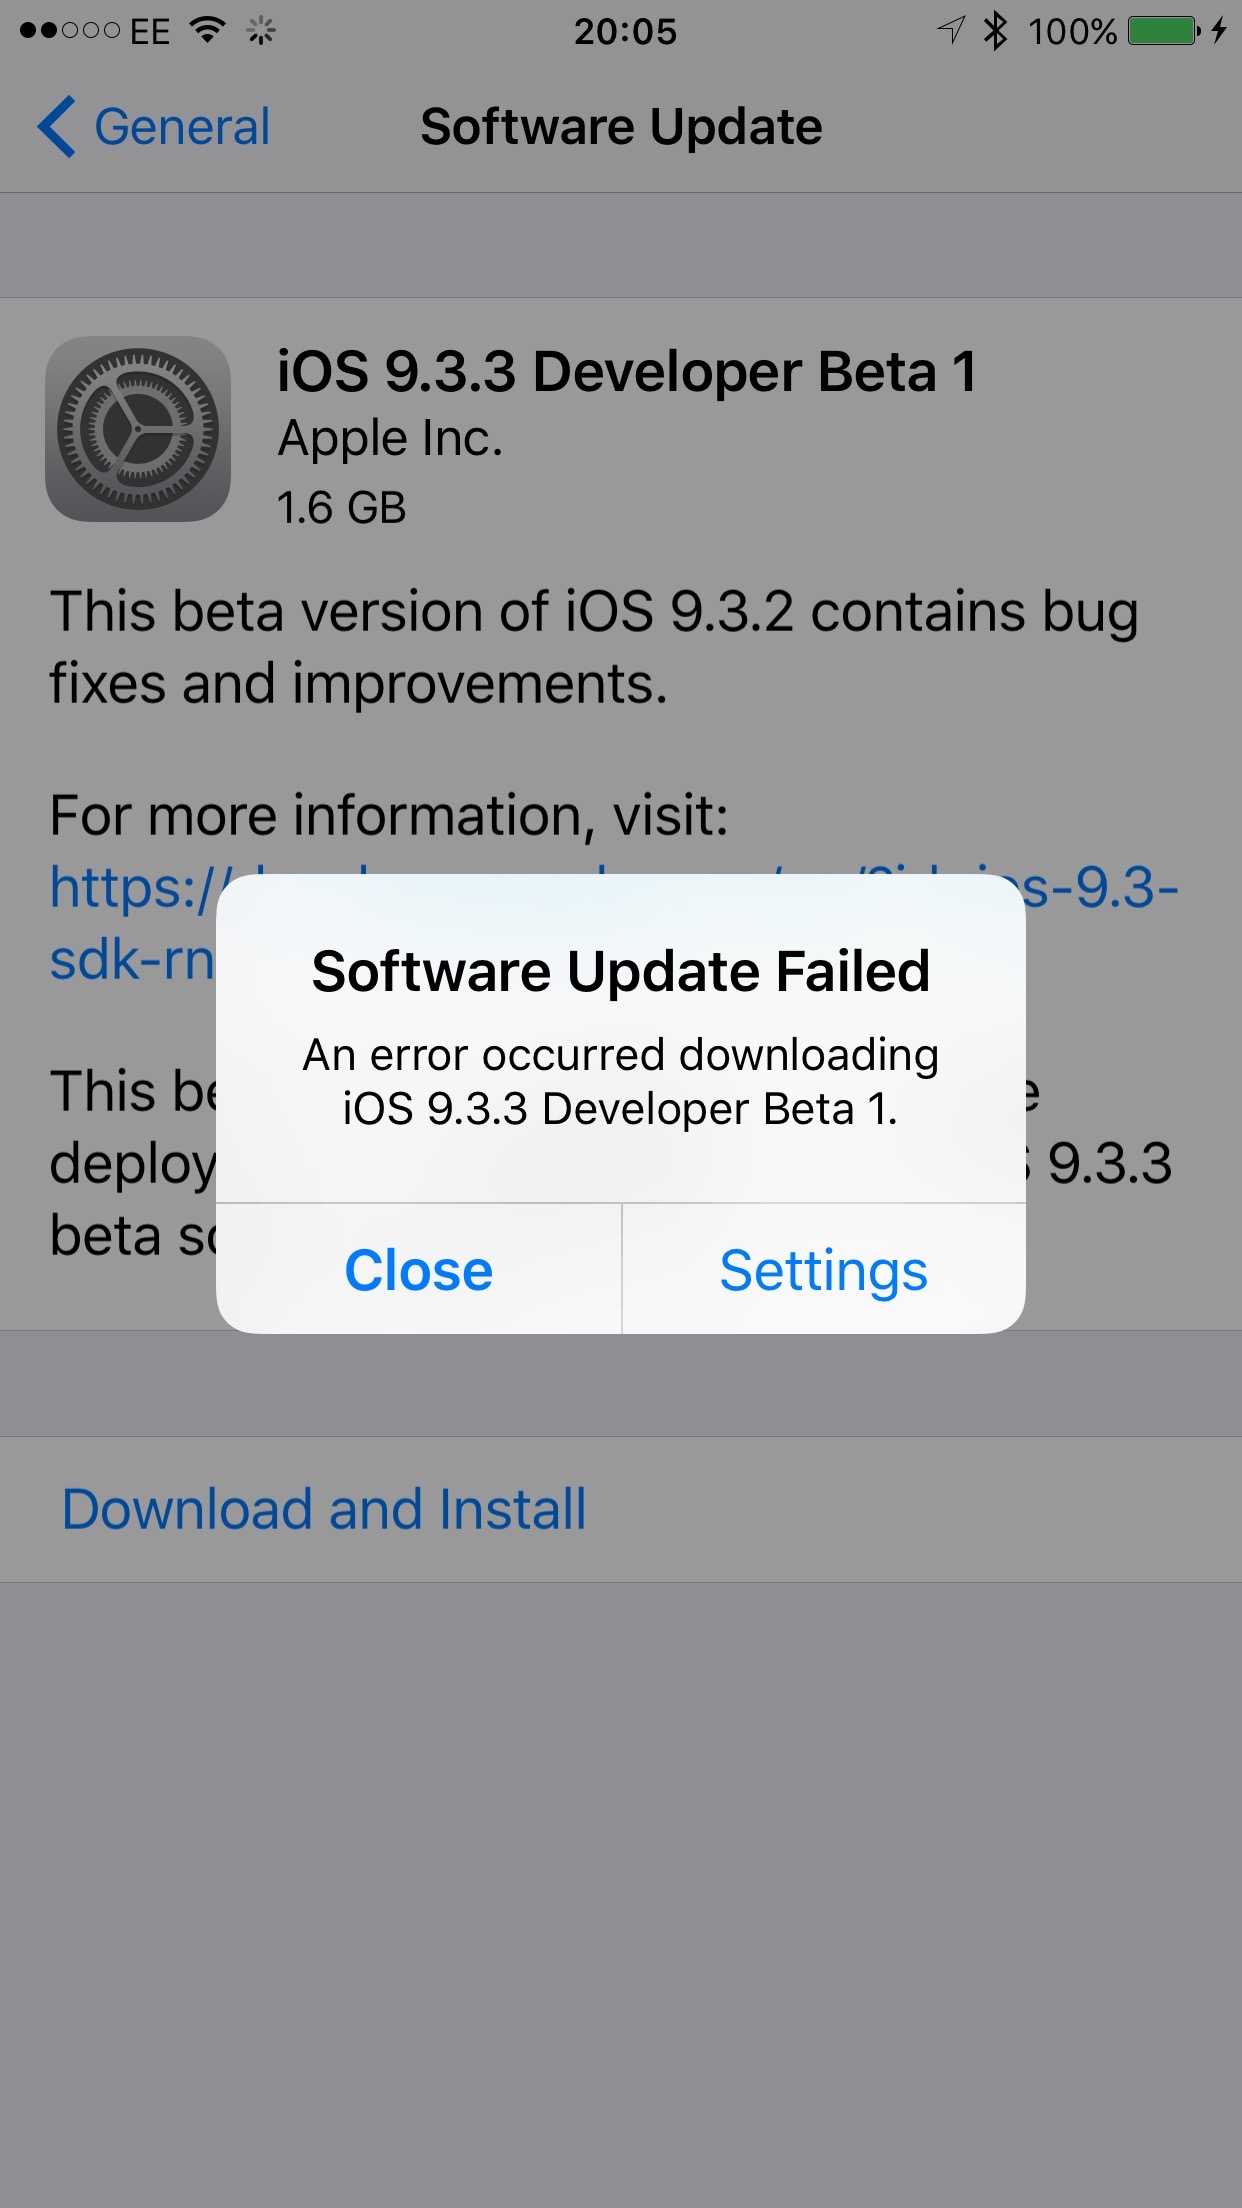Go back to General settings
Screen dimensions: 1242x2208
pyautogui.click(x=154, y=127)
